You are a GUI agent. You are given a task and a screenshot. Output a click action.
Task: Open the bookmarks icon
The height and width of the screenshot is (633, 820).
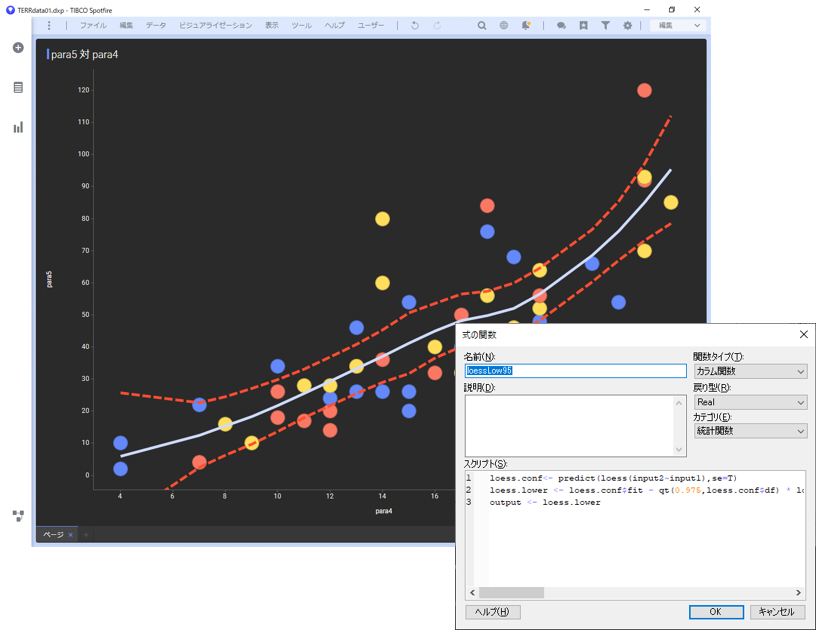point(584,25)
